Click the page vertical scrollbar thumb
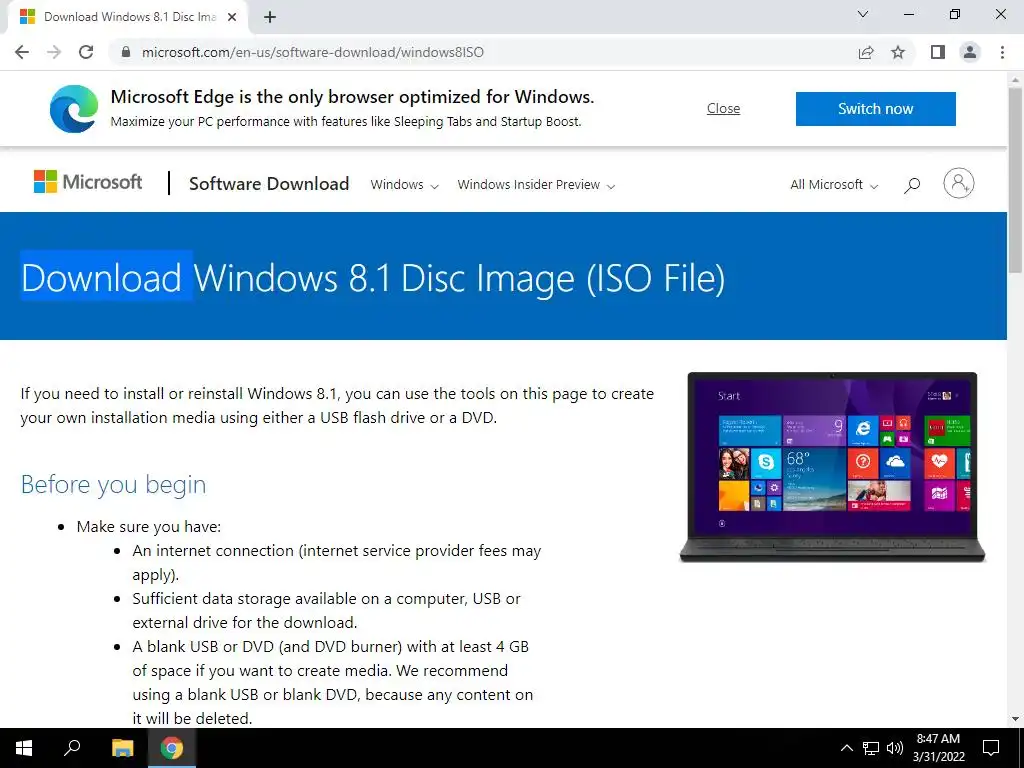 (x=1015, y=180)
